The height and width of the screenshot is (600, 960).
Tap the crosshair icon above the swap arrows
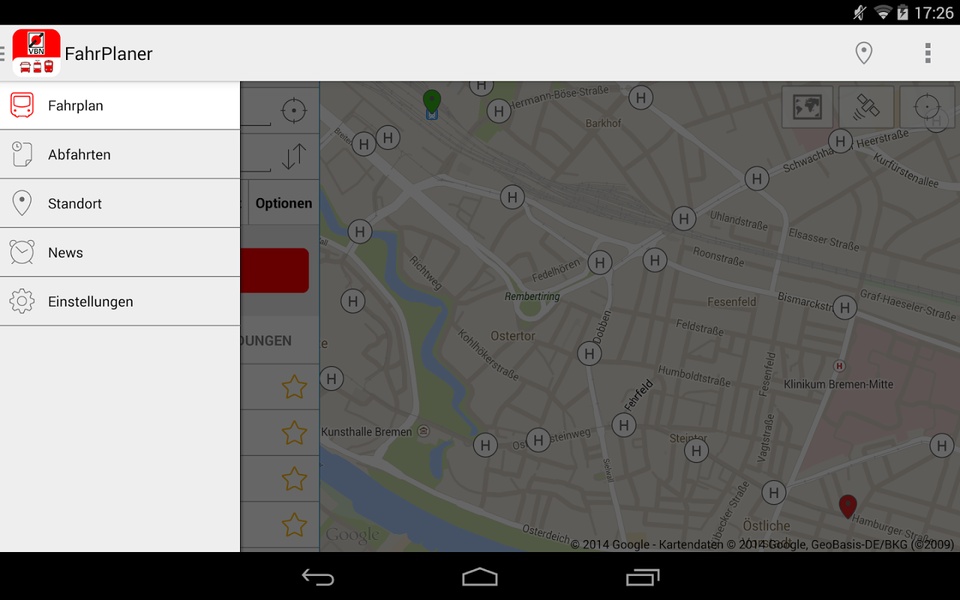294,110
